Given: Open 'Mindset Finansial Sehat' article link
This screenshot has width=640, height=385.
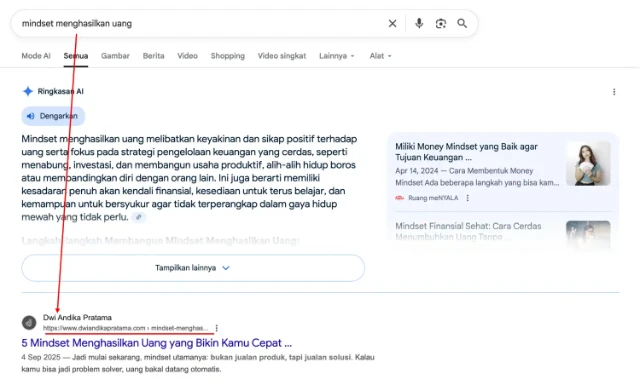Looking at the screenshot, I should coord(468,231).
